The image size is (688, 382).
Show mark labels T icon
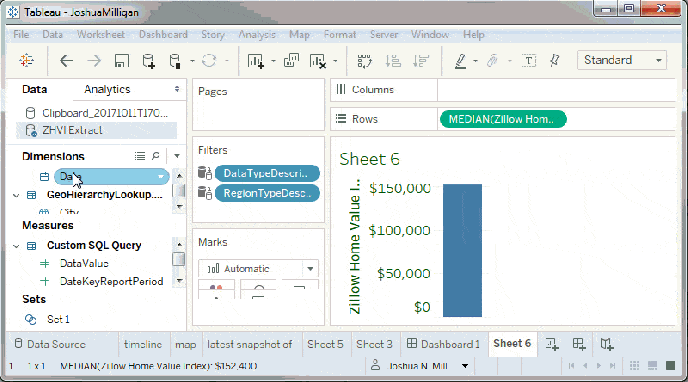pyautogui.click(x=530, y=61)
